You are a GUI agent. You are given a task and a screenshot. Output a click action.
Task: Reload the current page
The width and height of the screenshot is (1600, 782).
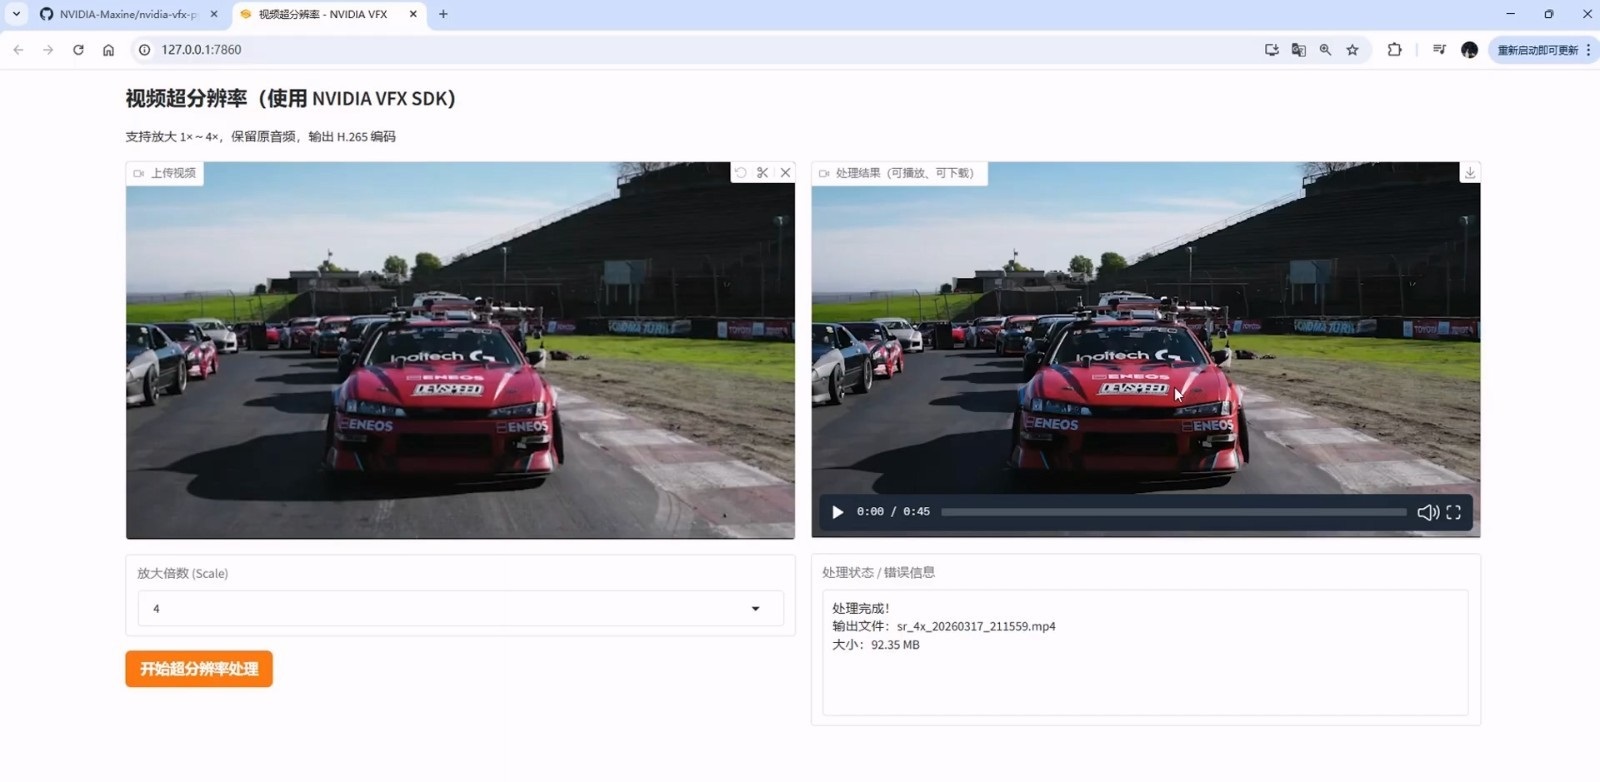coord(78,50)
